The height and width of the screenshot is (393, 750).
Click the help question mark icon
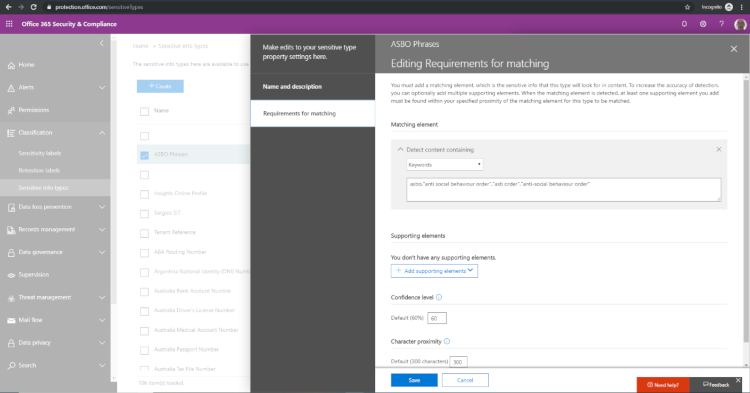[x=721, y=24]
